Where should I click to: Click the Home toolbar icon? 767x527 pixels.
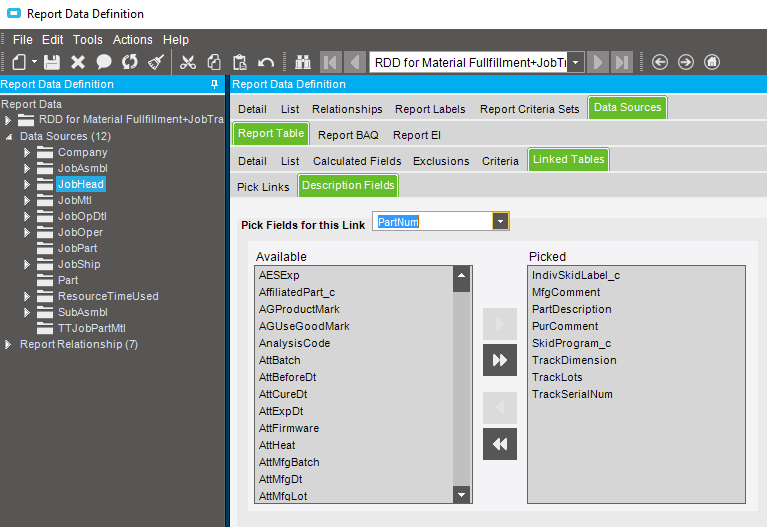pos(712,62)
